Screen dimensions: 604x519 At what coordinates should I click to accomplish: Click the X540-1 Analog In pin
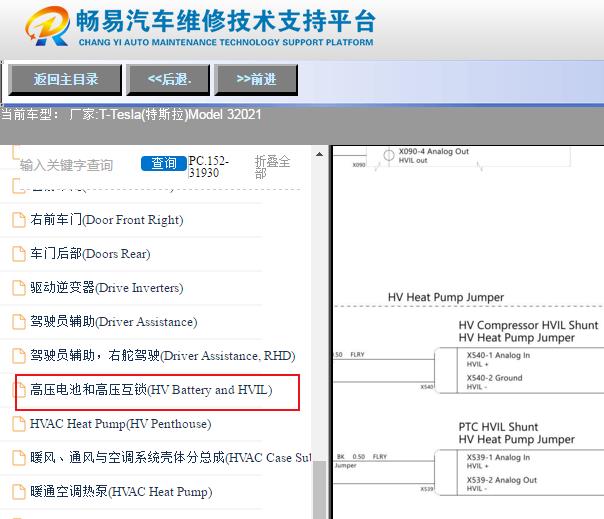pyautogui.click(x=498, y=355)
